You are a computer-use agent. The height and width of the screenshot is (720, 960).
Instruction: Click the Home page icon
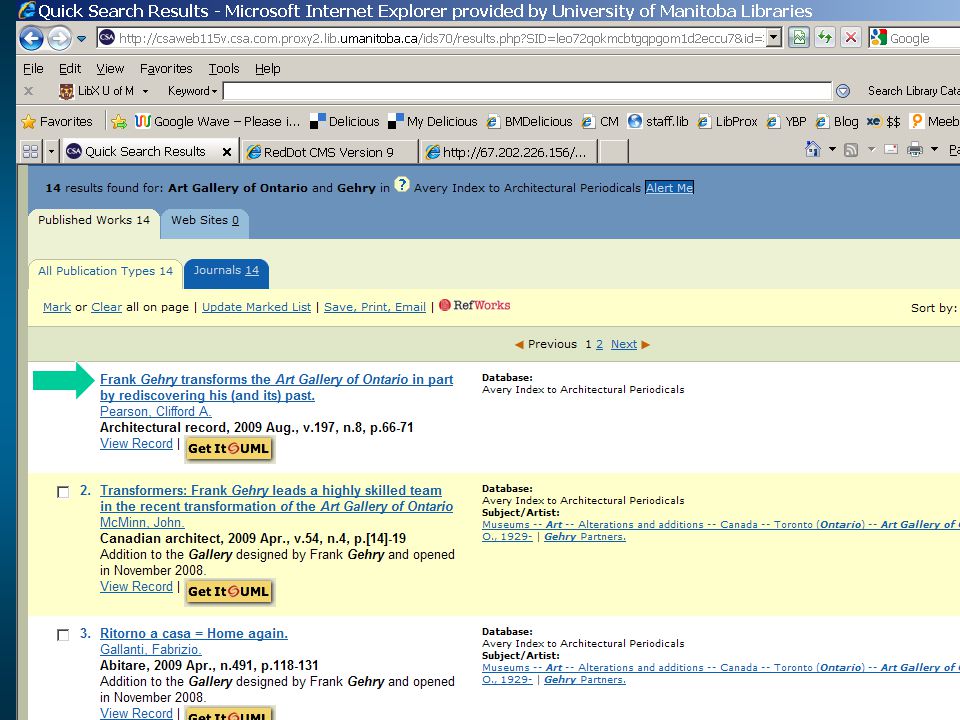pos(812,149)
